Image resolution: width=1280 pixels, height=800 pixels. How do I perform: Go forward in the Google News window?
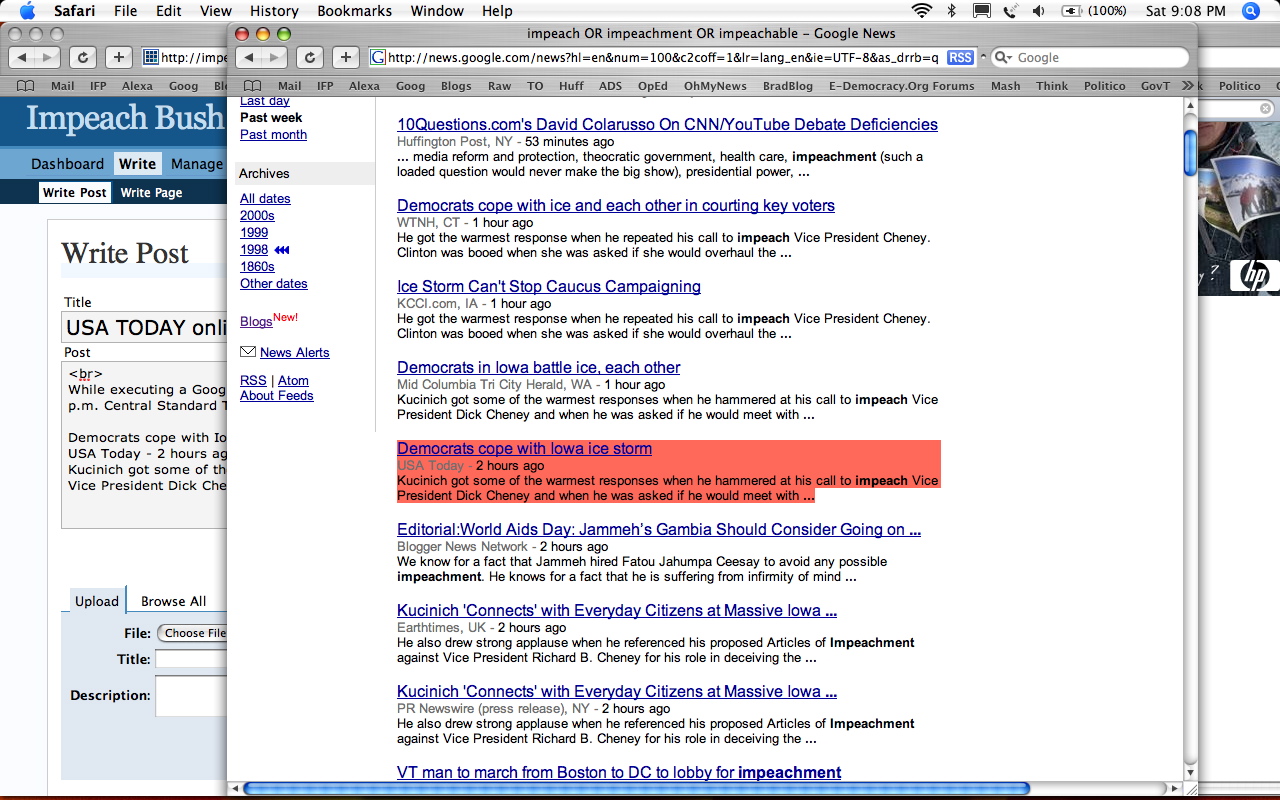click(x=275, y=57)
